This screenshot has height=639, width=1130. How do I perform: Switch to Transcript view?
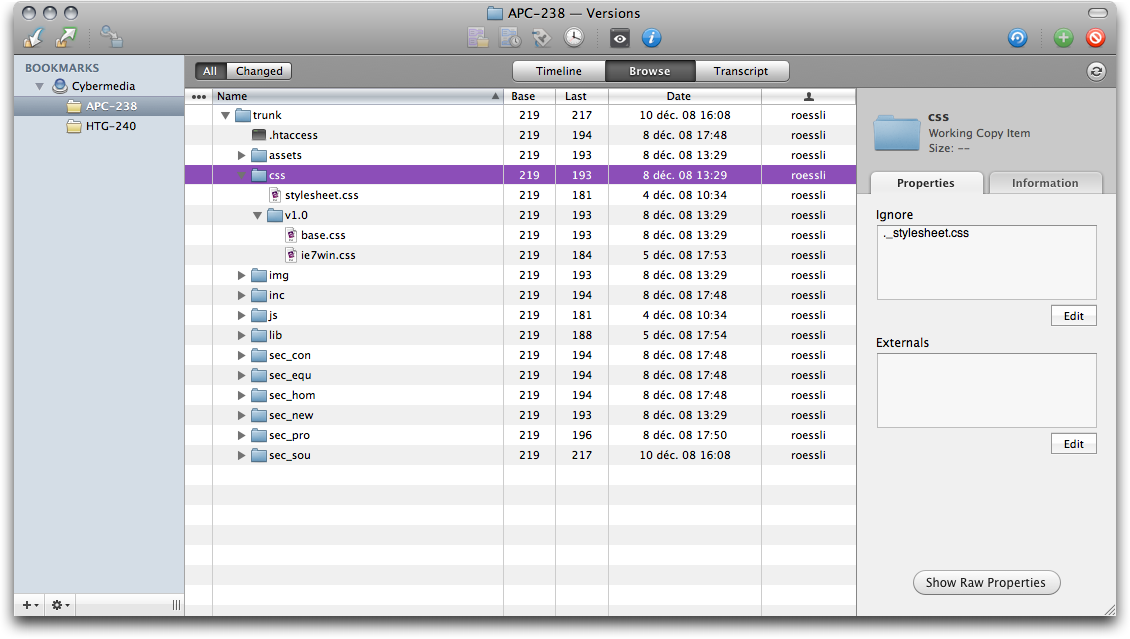[x=741, y=71]
